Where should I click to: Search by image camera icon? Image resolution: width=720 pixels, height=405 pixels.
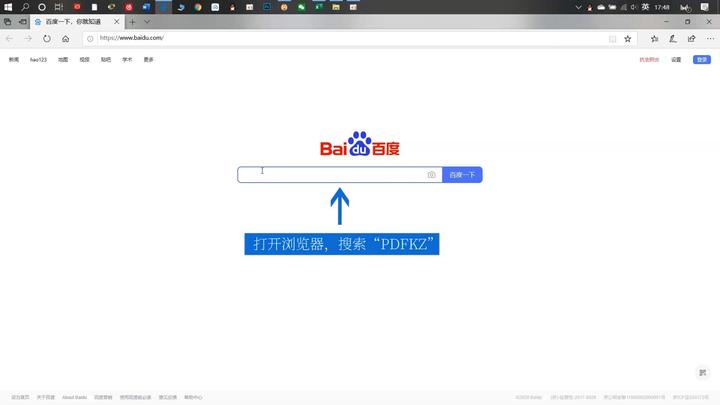(431, 175)
